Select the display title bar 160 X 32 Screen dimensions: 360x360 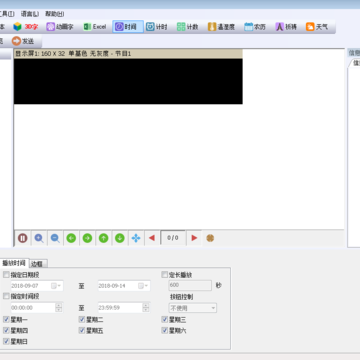click(x=128, y=54)
